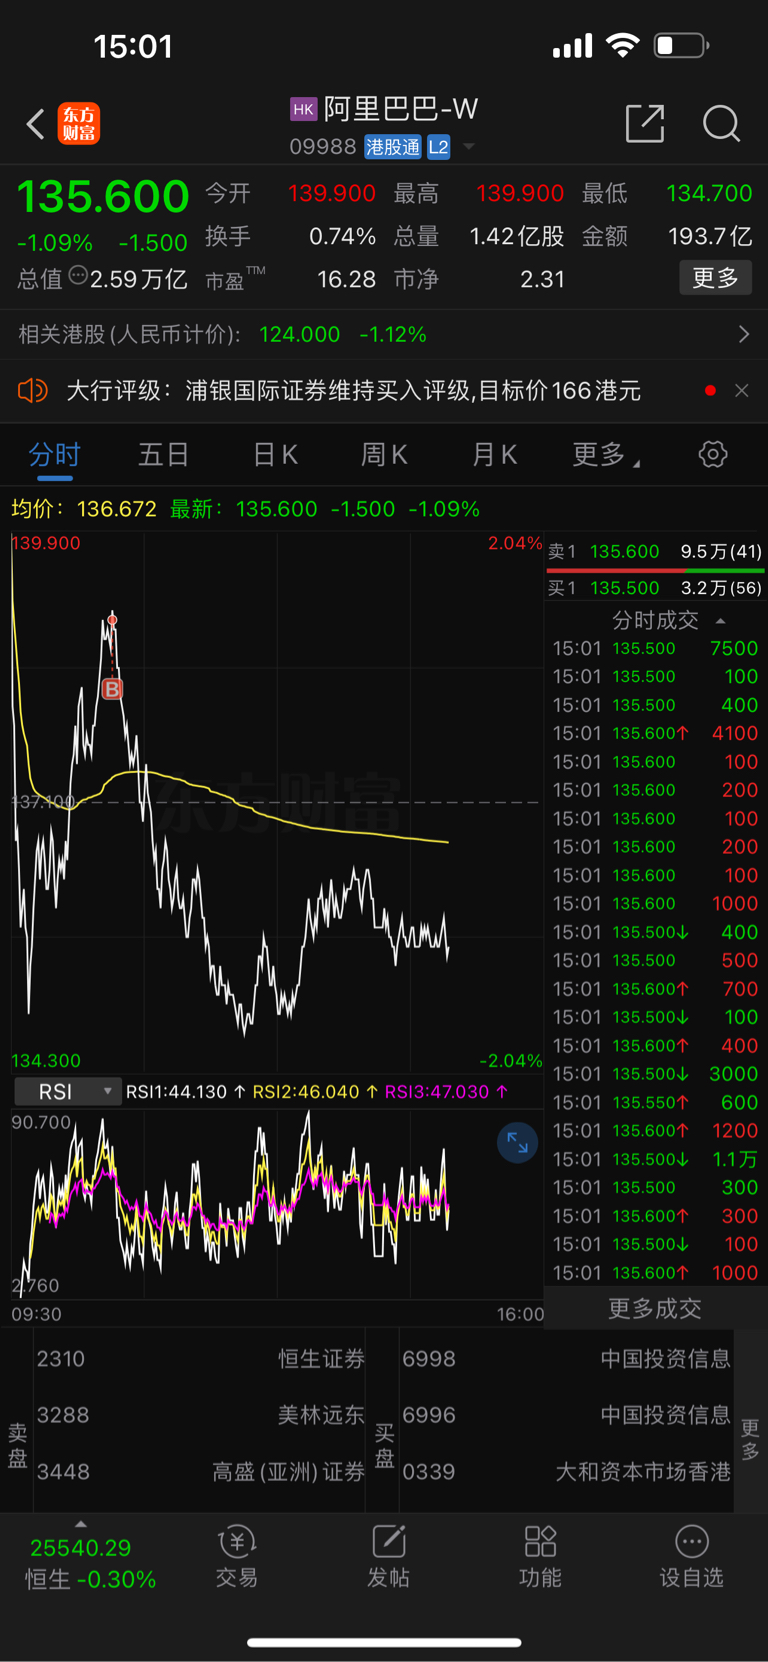
Task: Tap the B buy marker on chart
Action: pyautogui.click(x=112, y=689)
